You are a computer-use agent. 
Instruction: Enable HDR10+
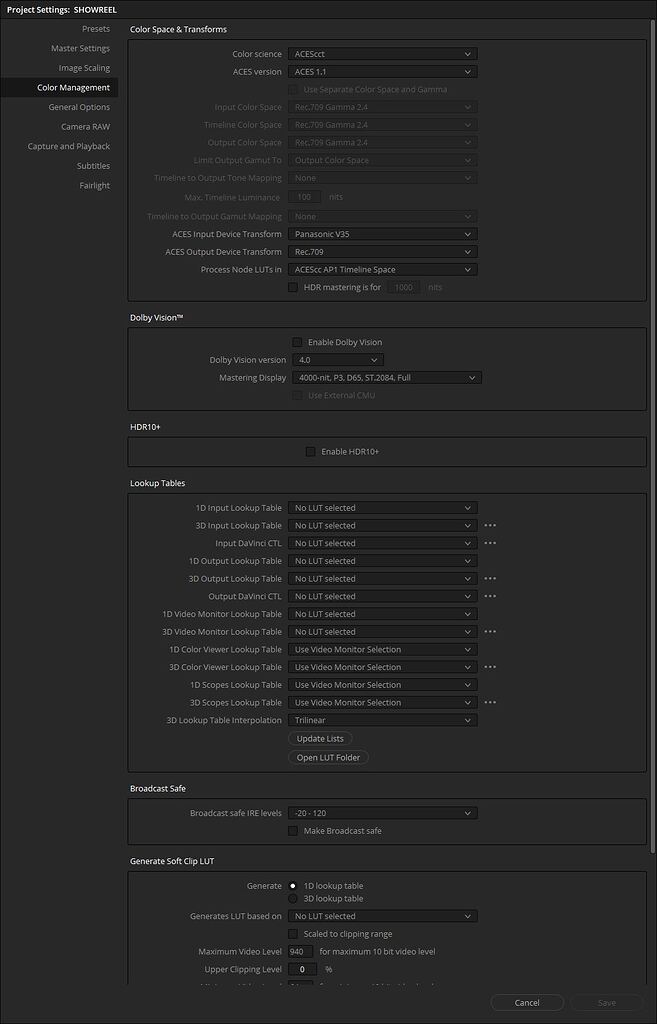tap(311, 451)
